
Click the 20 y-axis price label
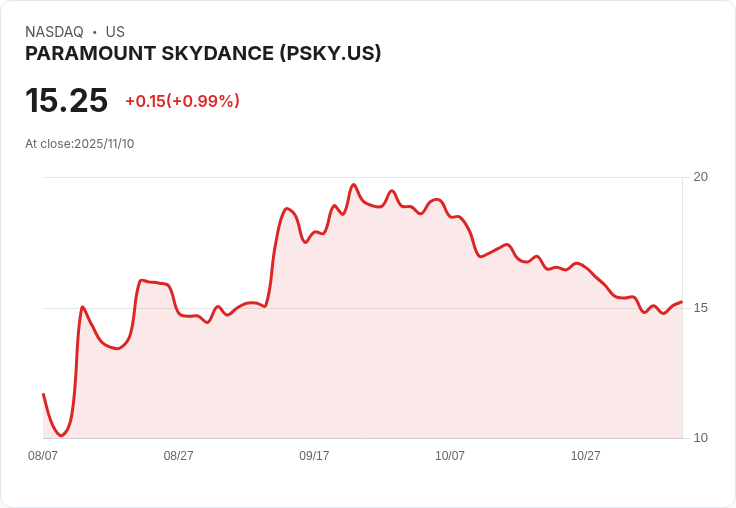[701, 177]
